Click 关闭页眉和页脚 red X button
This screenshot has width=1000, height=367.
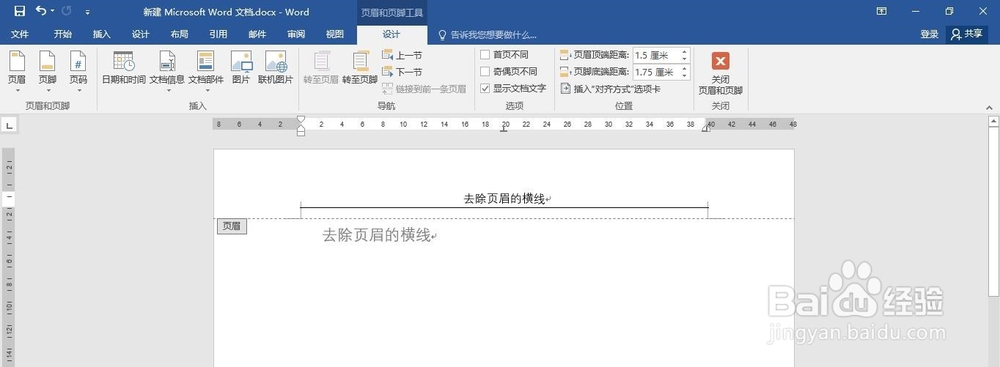tap(721, 61)
